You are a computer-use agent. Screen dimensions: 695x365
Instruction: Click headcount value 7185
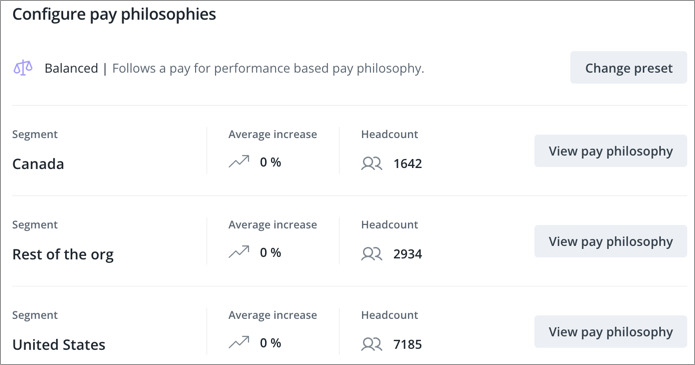point(408,344)
